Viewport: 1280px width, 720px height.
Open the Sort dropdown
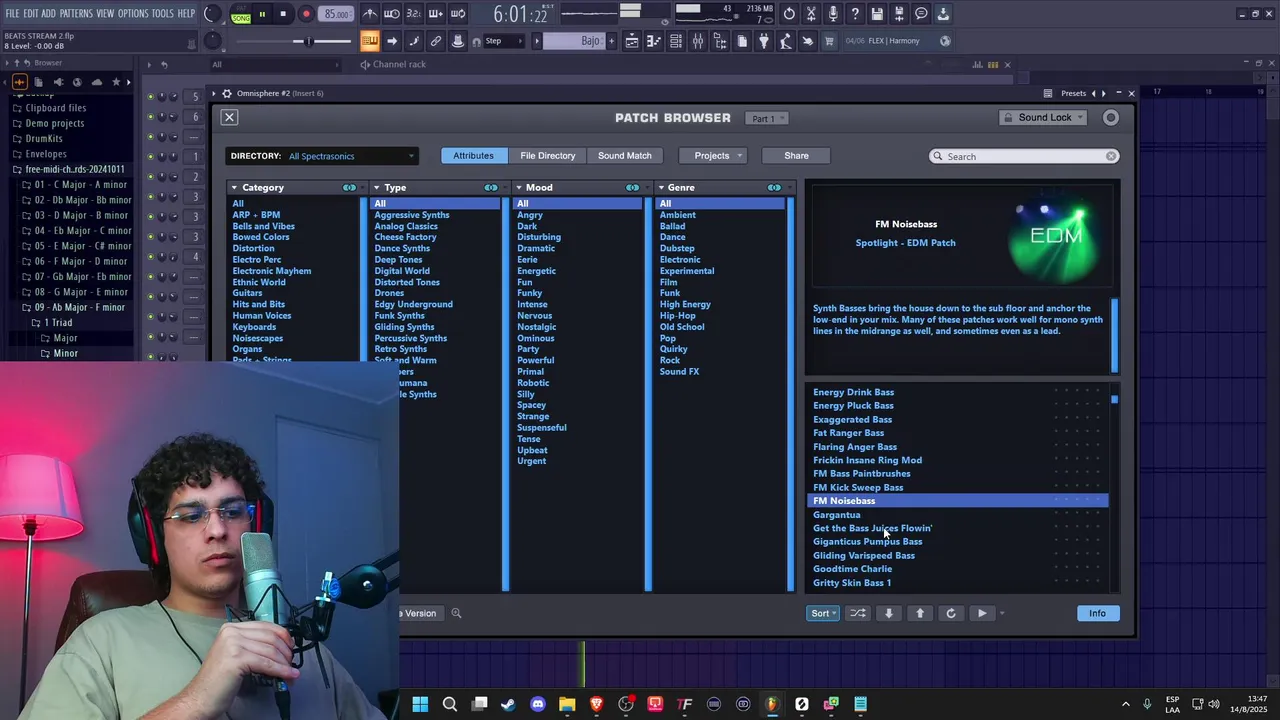pos(823,613)
